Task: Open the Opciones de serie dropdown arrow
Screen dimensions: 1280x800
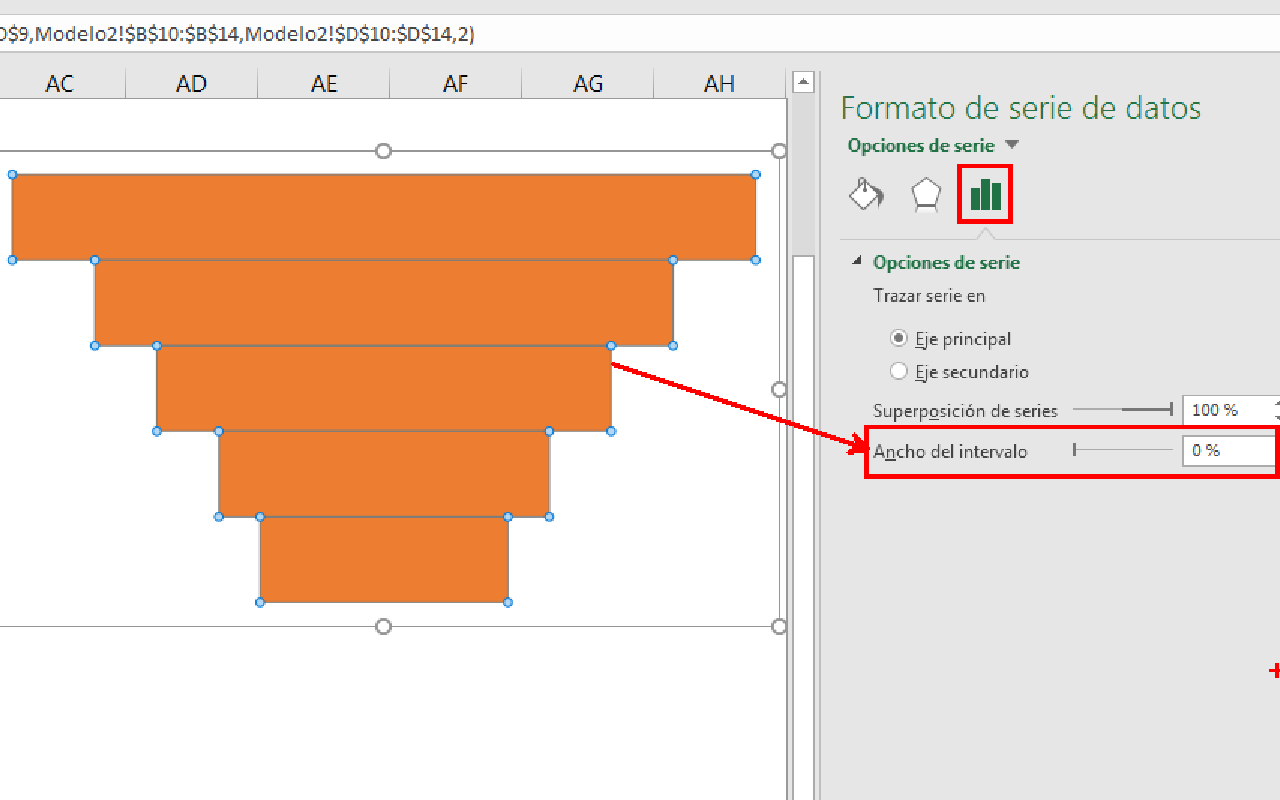Action: point(1012,146)
